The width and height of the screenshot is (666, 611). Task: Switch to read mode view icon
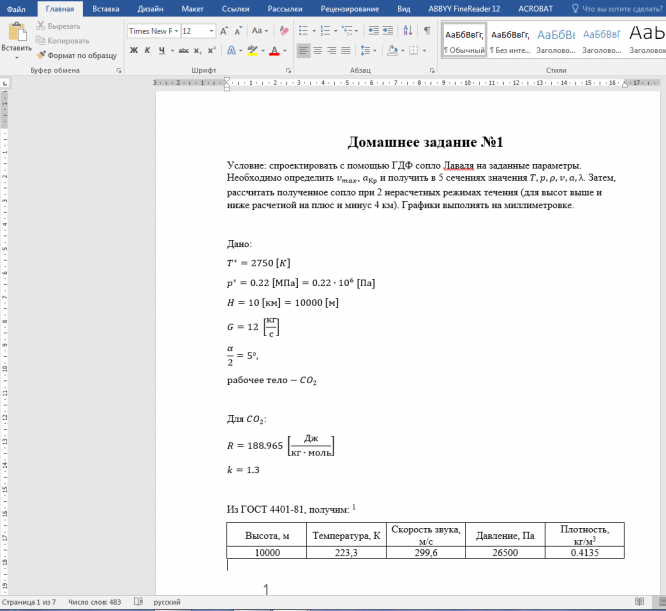[639, 602]
